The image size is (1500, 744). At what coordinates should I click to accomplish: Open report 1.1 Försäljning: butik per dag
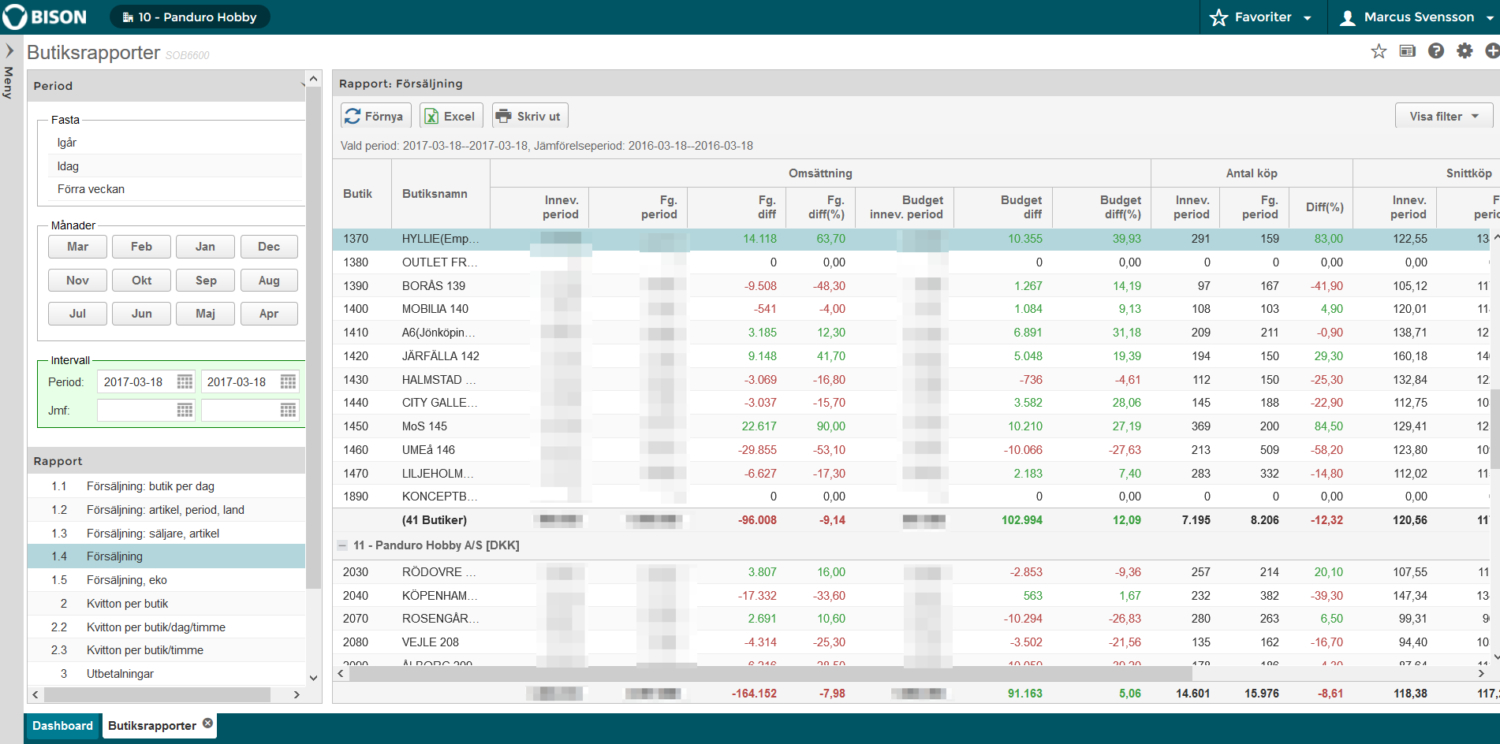coord(166,486)
